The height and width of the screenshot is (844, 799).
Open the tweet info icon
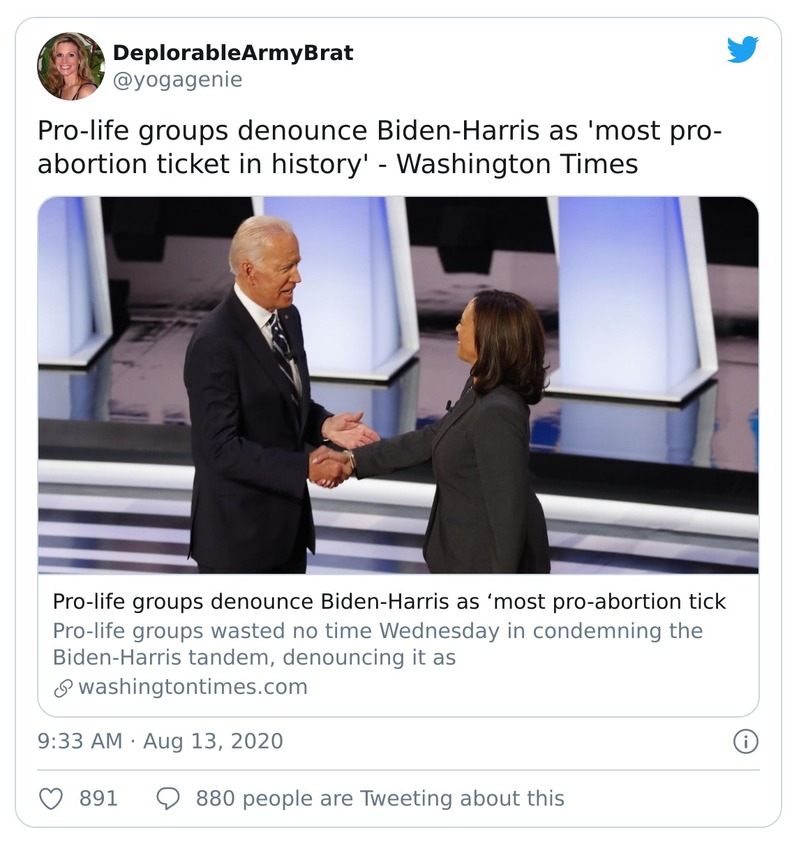point(745,742)
